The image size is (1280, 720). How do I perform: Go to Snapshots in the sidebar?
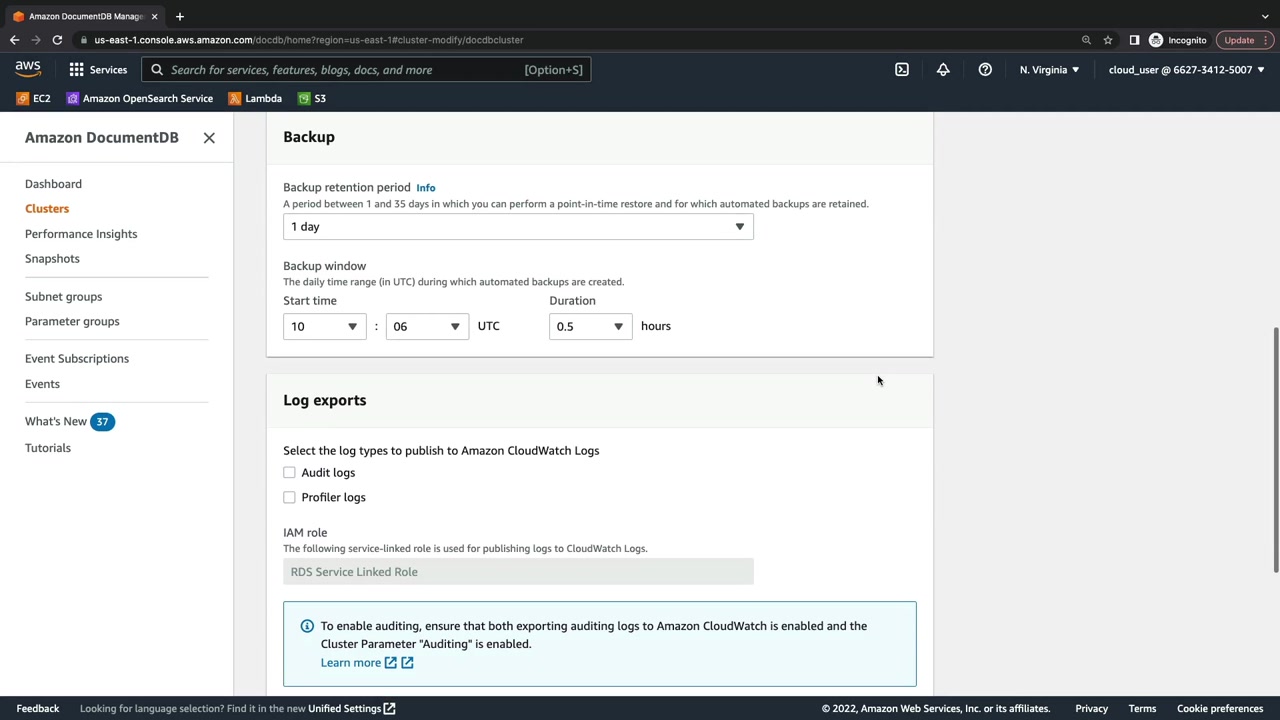[x=52, y=259]
